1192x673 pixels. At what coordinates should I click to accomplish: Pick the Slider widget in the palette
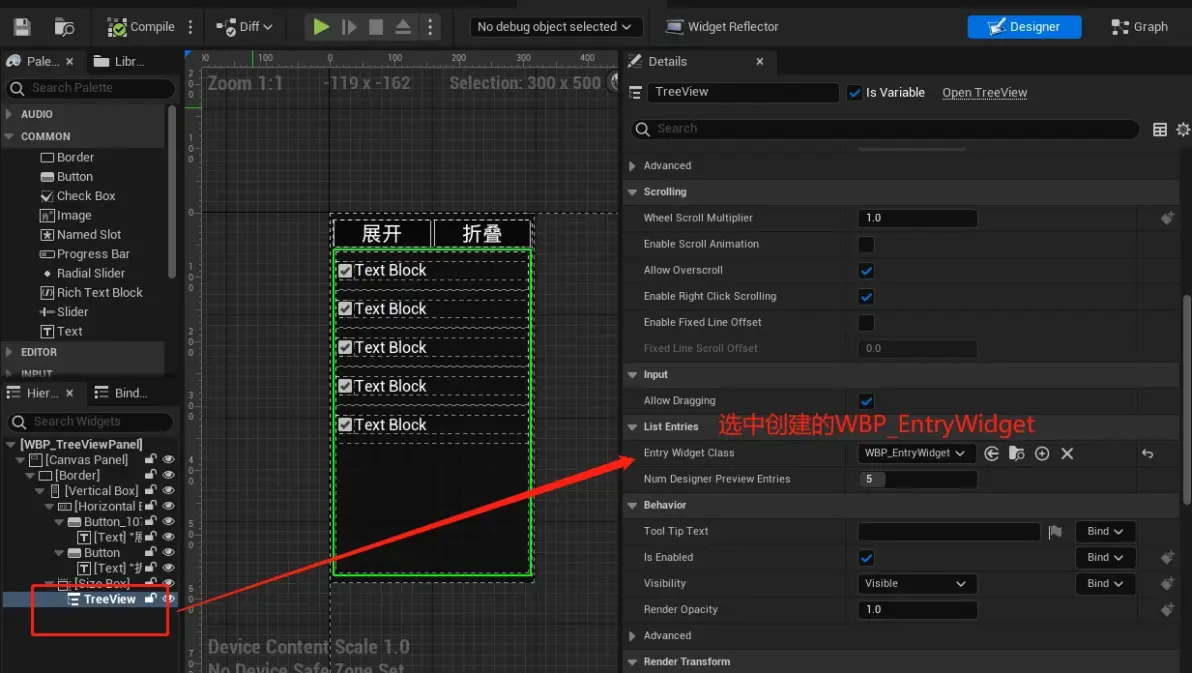(64, 312)
